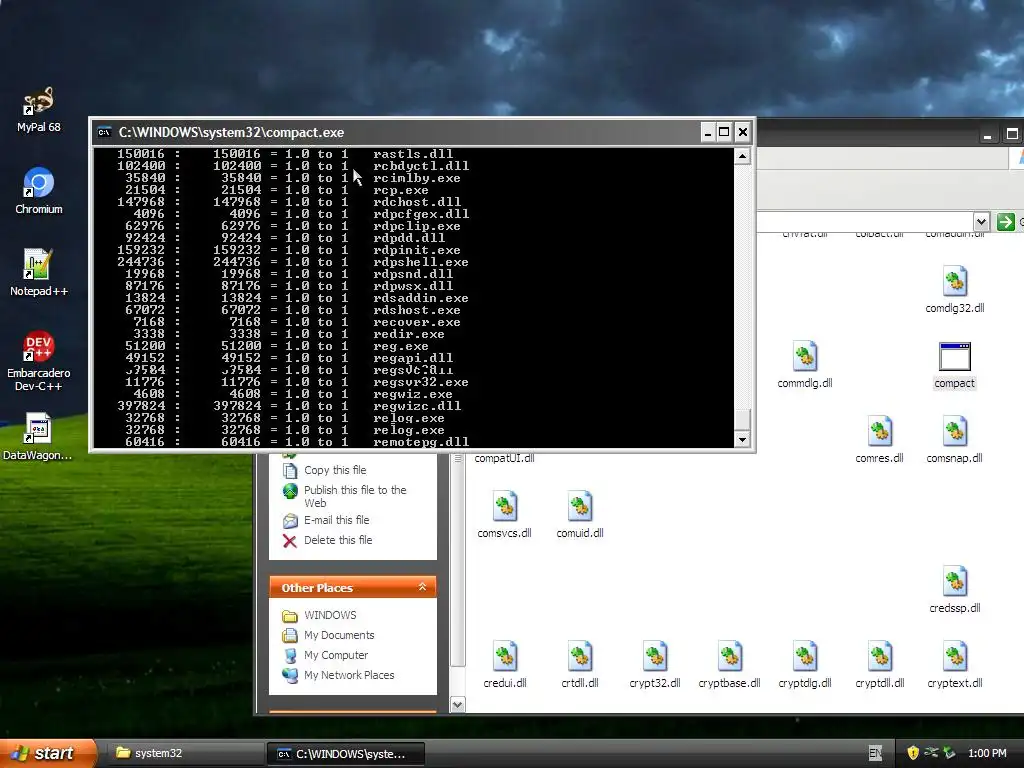Click the task pane scrollbar down arrow
Image resolution: width=1024 pixels, height=768 pixels.
(x=458, y=705)
